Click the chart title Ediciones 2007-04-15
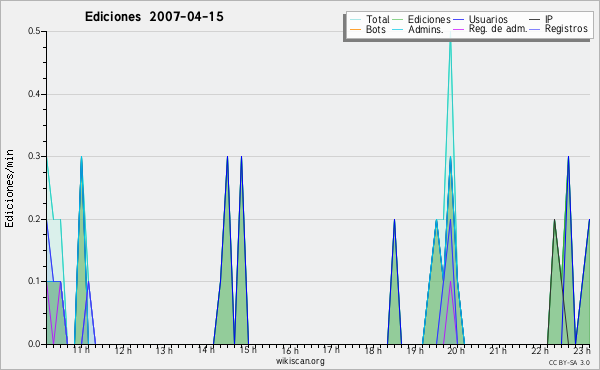 coord(154,17)
